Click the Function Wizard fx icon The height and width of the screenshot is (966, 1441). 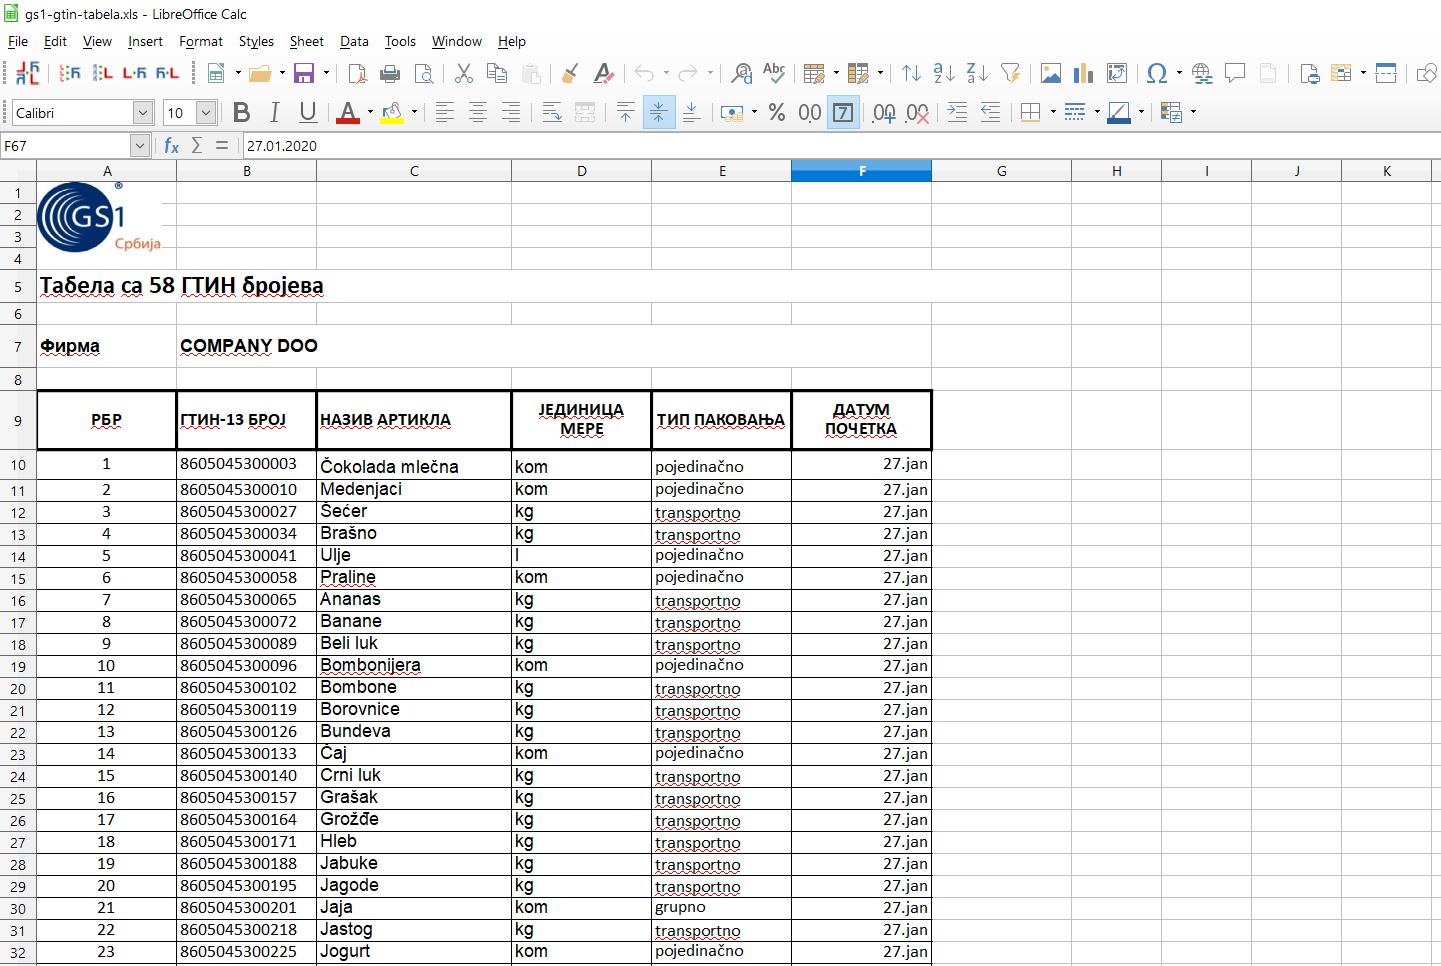pos(171,146)
